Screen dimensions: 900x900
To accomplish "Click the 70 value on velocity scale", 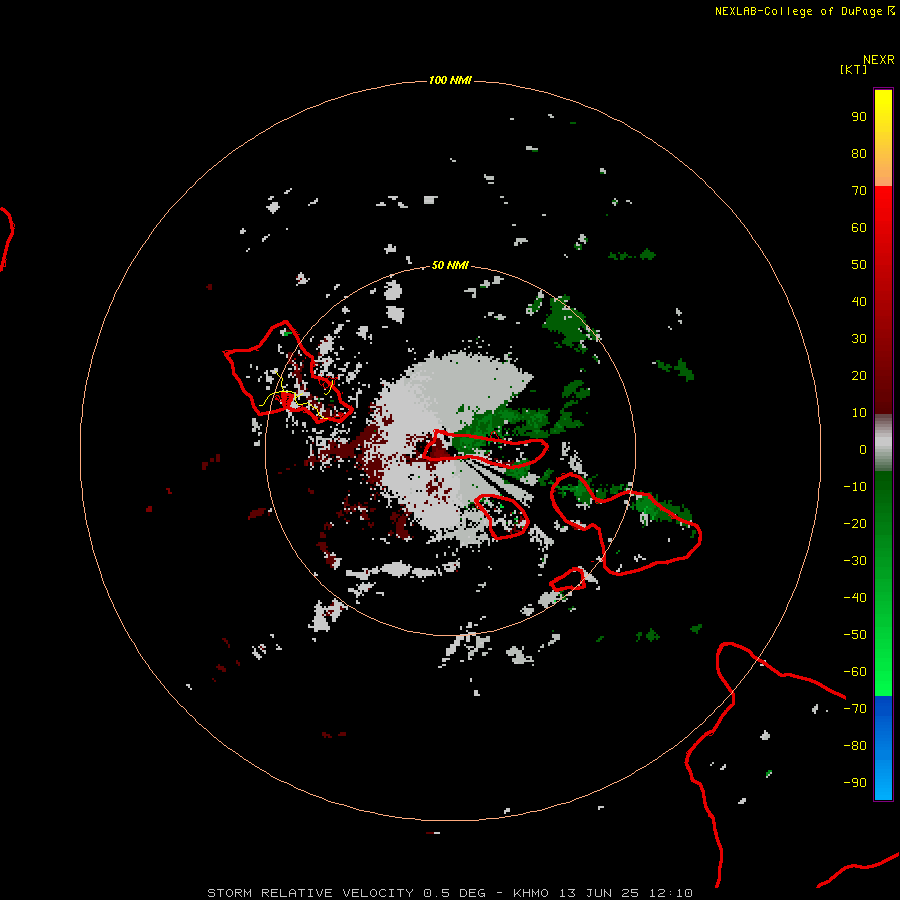I will pyautogui.click(x=859, y=191).
